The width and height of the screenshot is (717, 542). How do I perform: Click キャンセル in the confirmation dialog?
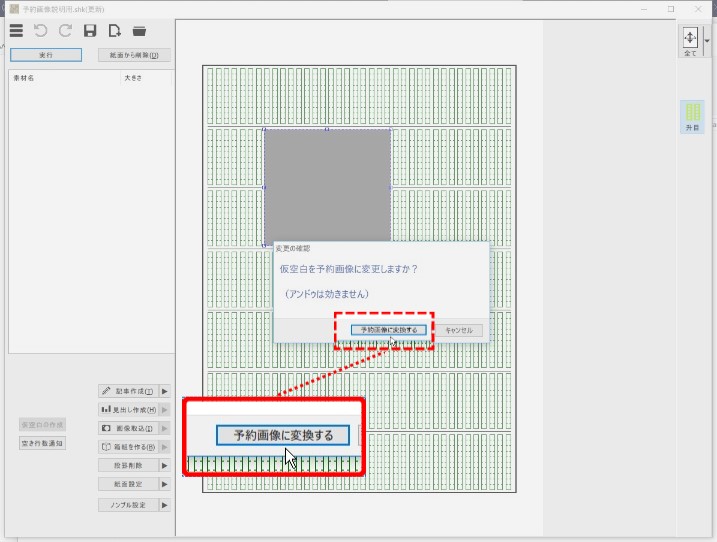459,330
